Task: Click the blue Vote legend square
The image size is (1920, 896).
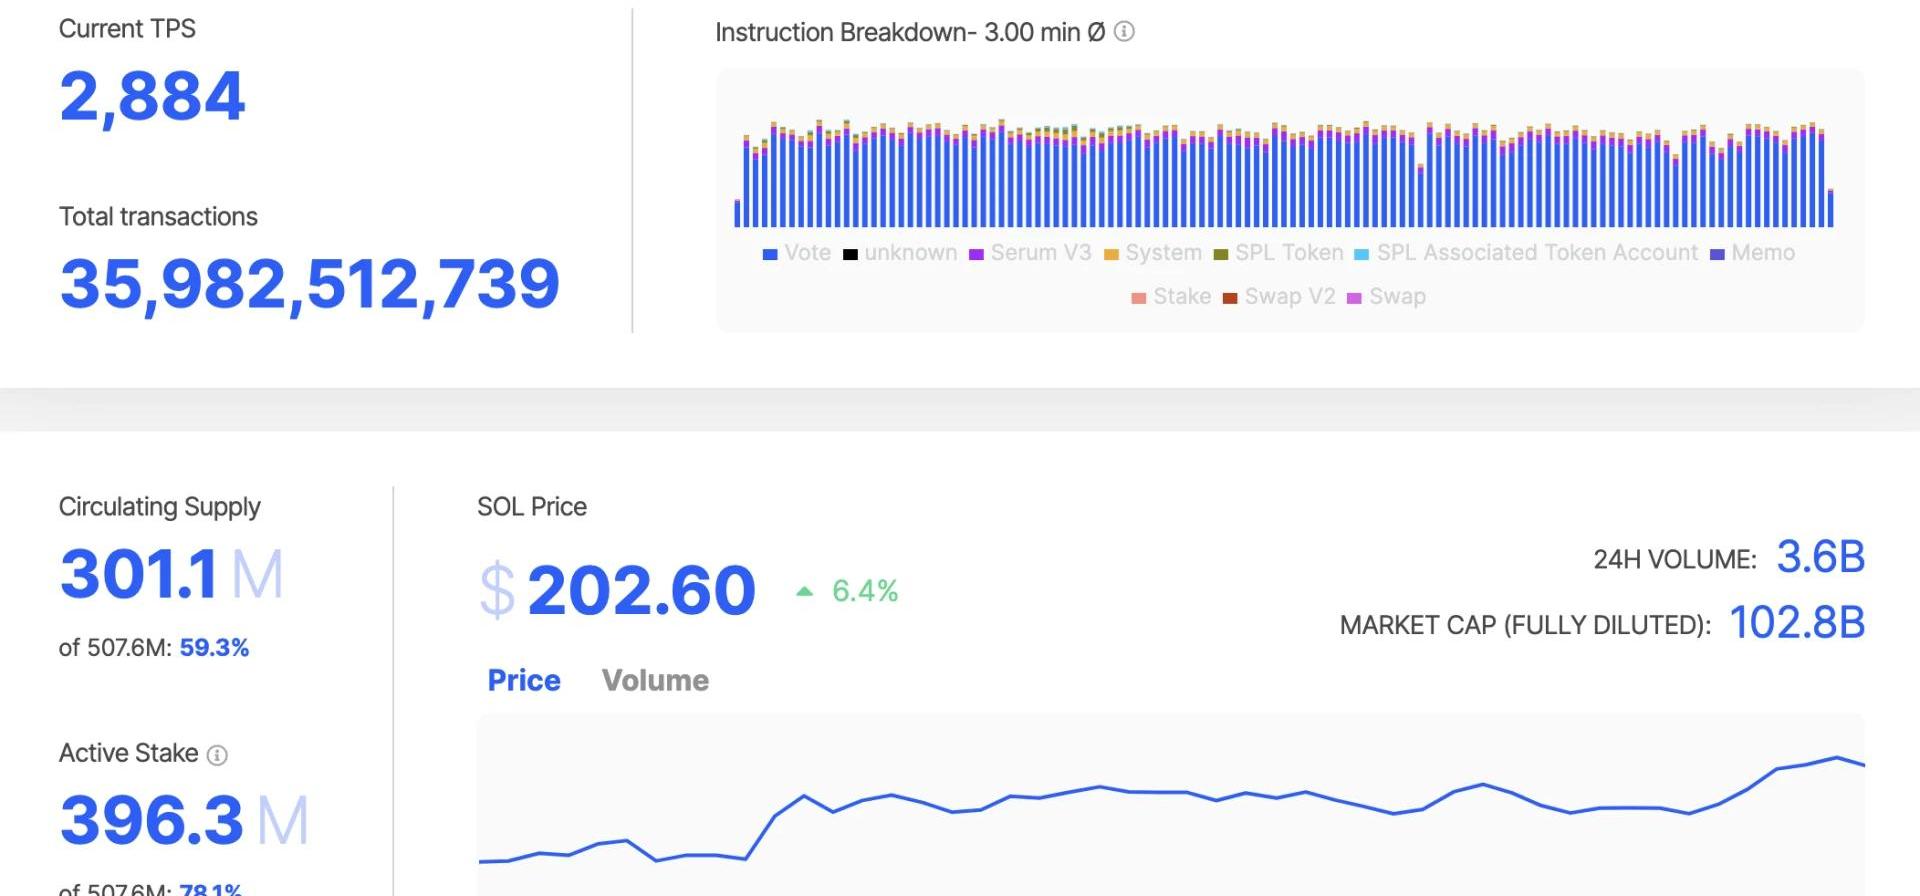Action: click(x=770, y=254)
